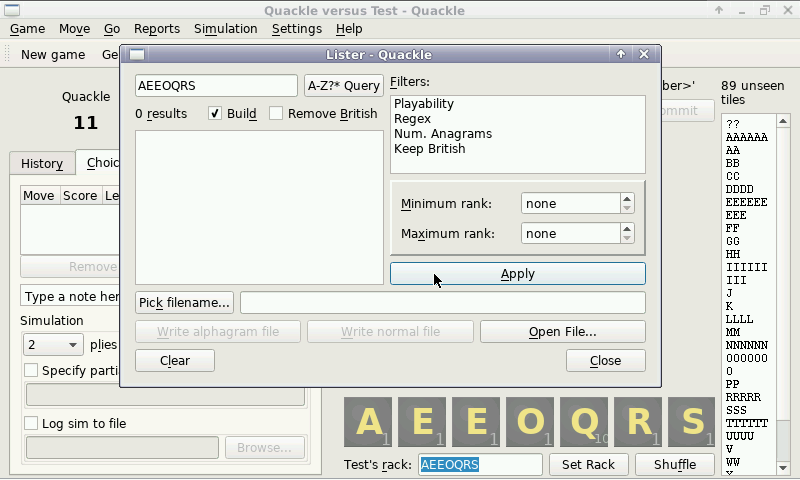Click the Test's rack input field
This screenshot has height=480, width=800.
click(x=480, y=465)
